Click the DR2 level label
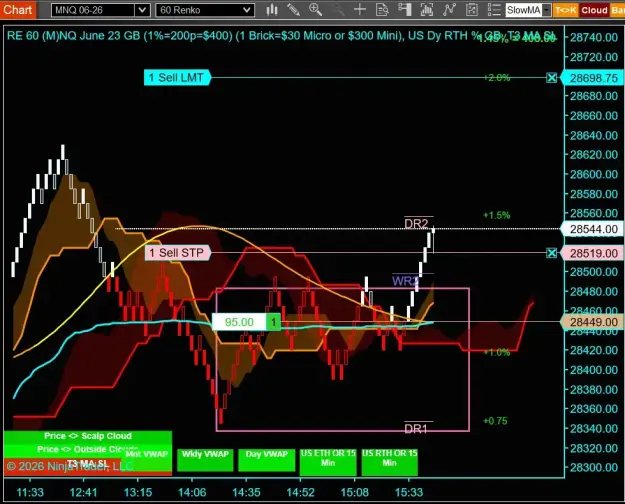The width and height of the screenshot is (625, 504). [416, 223]
